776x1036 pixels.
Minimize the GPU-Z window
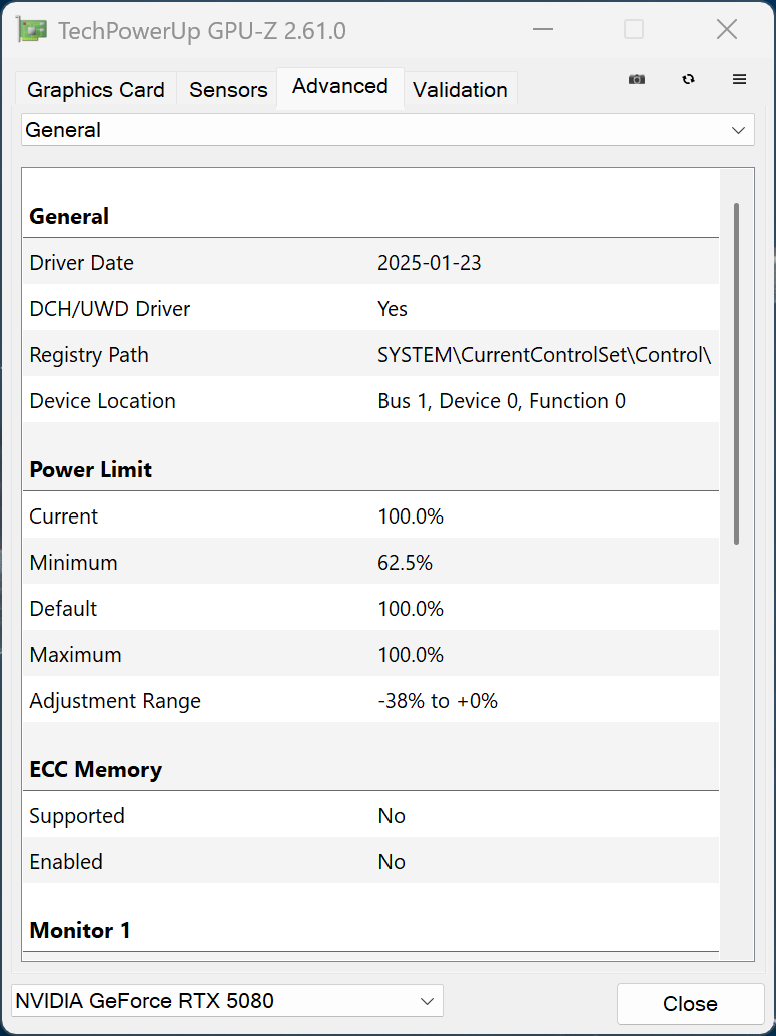[x=543, y=30]
